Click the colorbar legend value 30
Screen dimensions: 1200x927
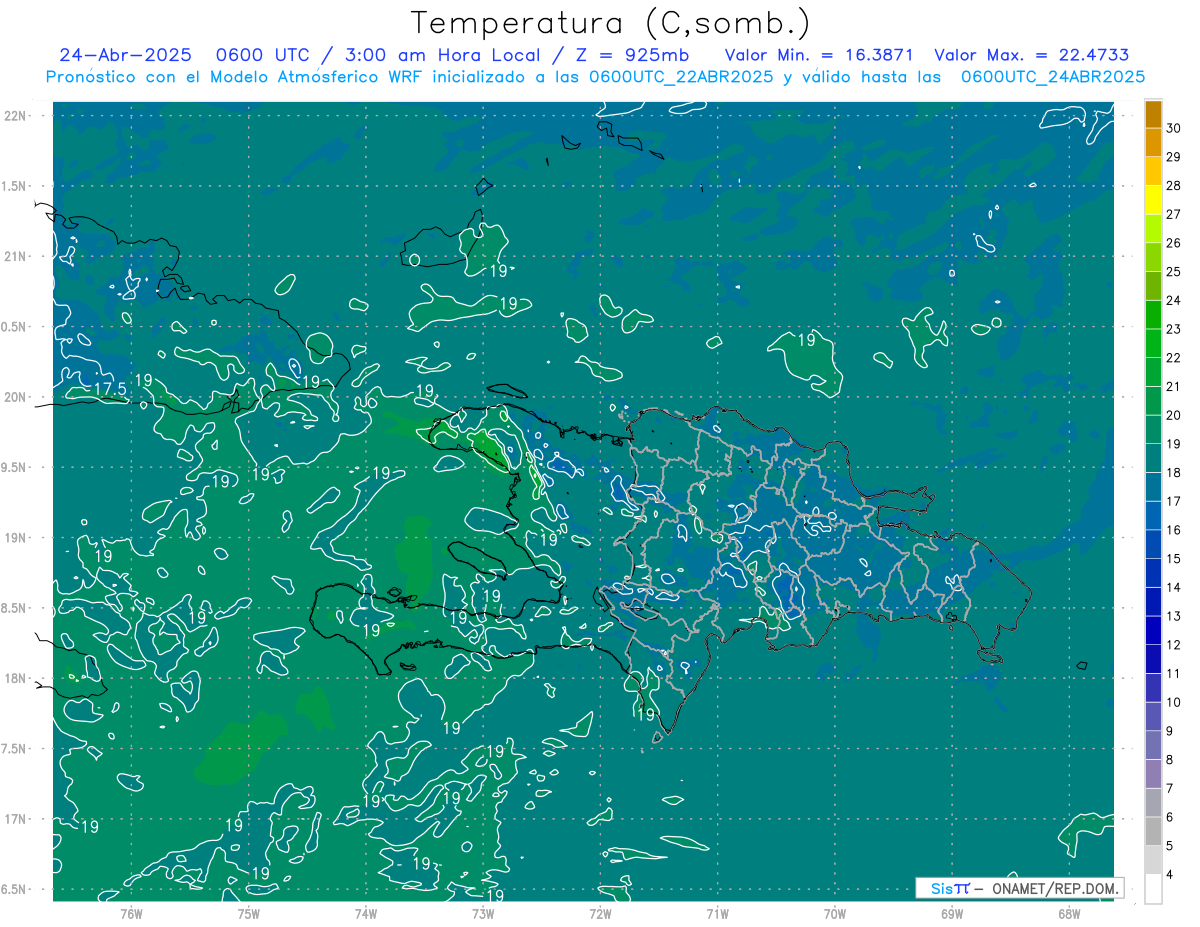[1174, 128]
